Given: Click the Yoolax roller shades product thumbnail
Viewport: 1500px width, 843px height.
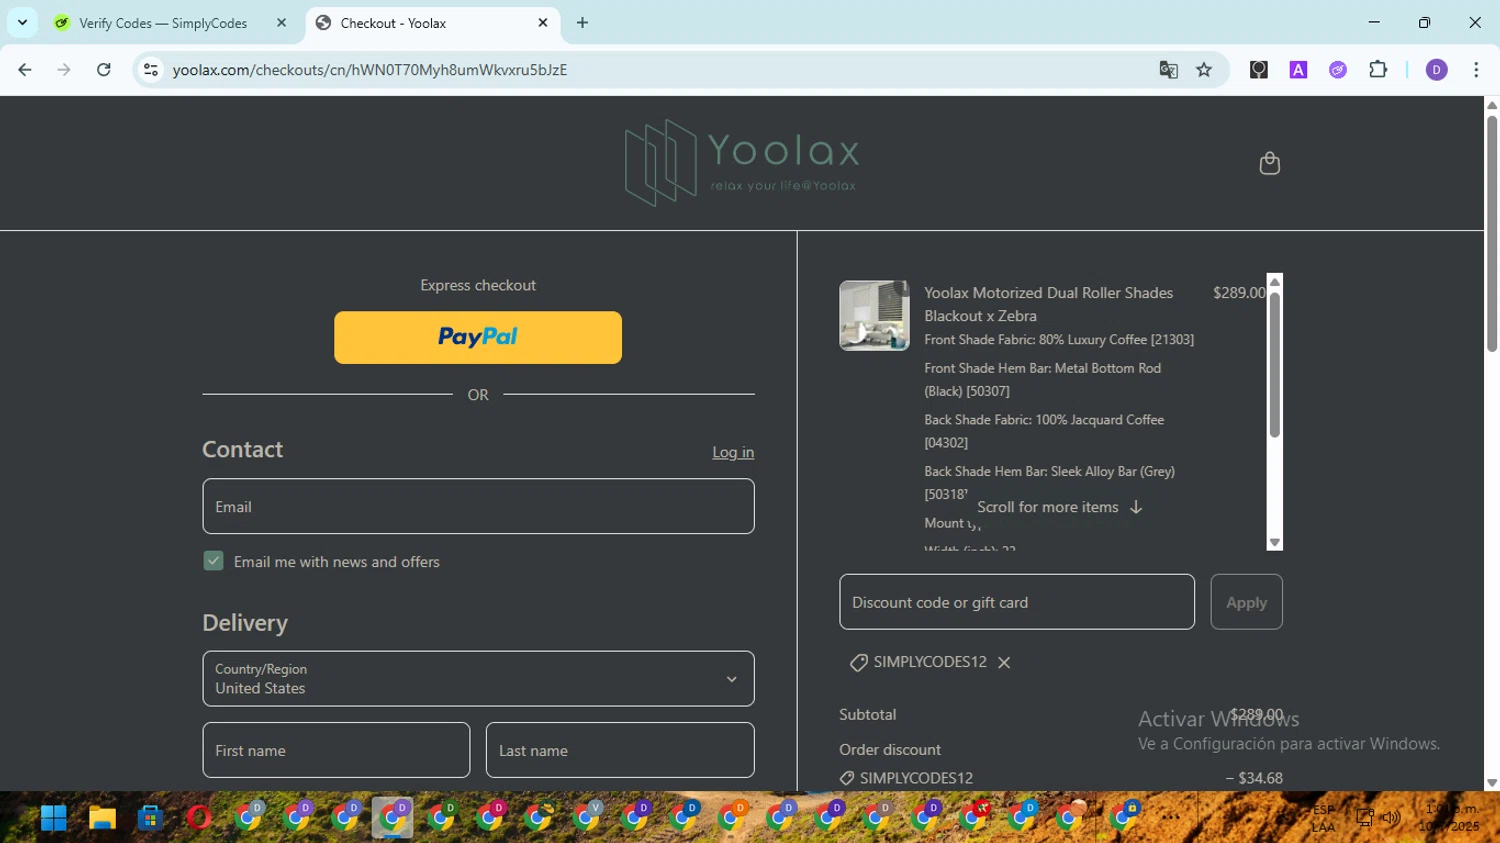Looking at the screenshot, I should (874, 315).
